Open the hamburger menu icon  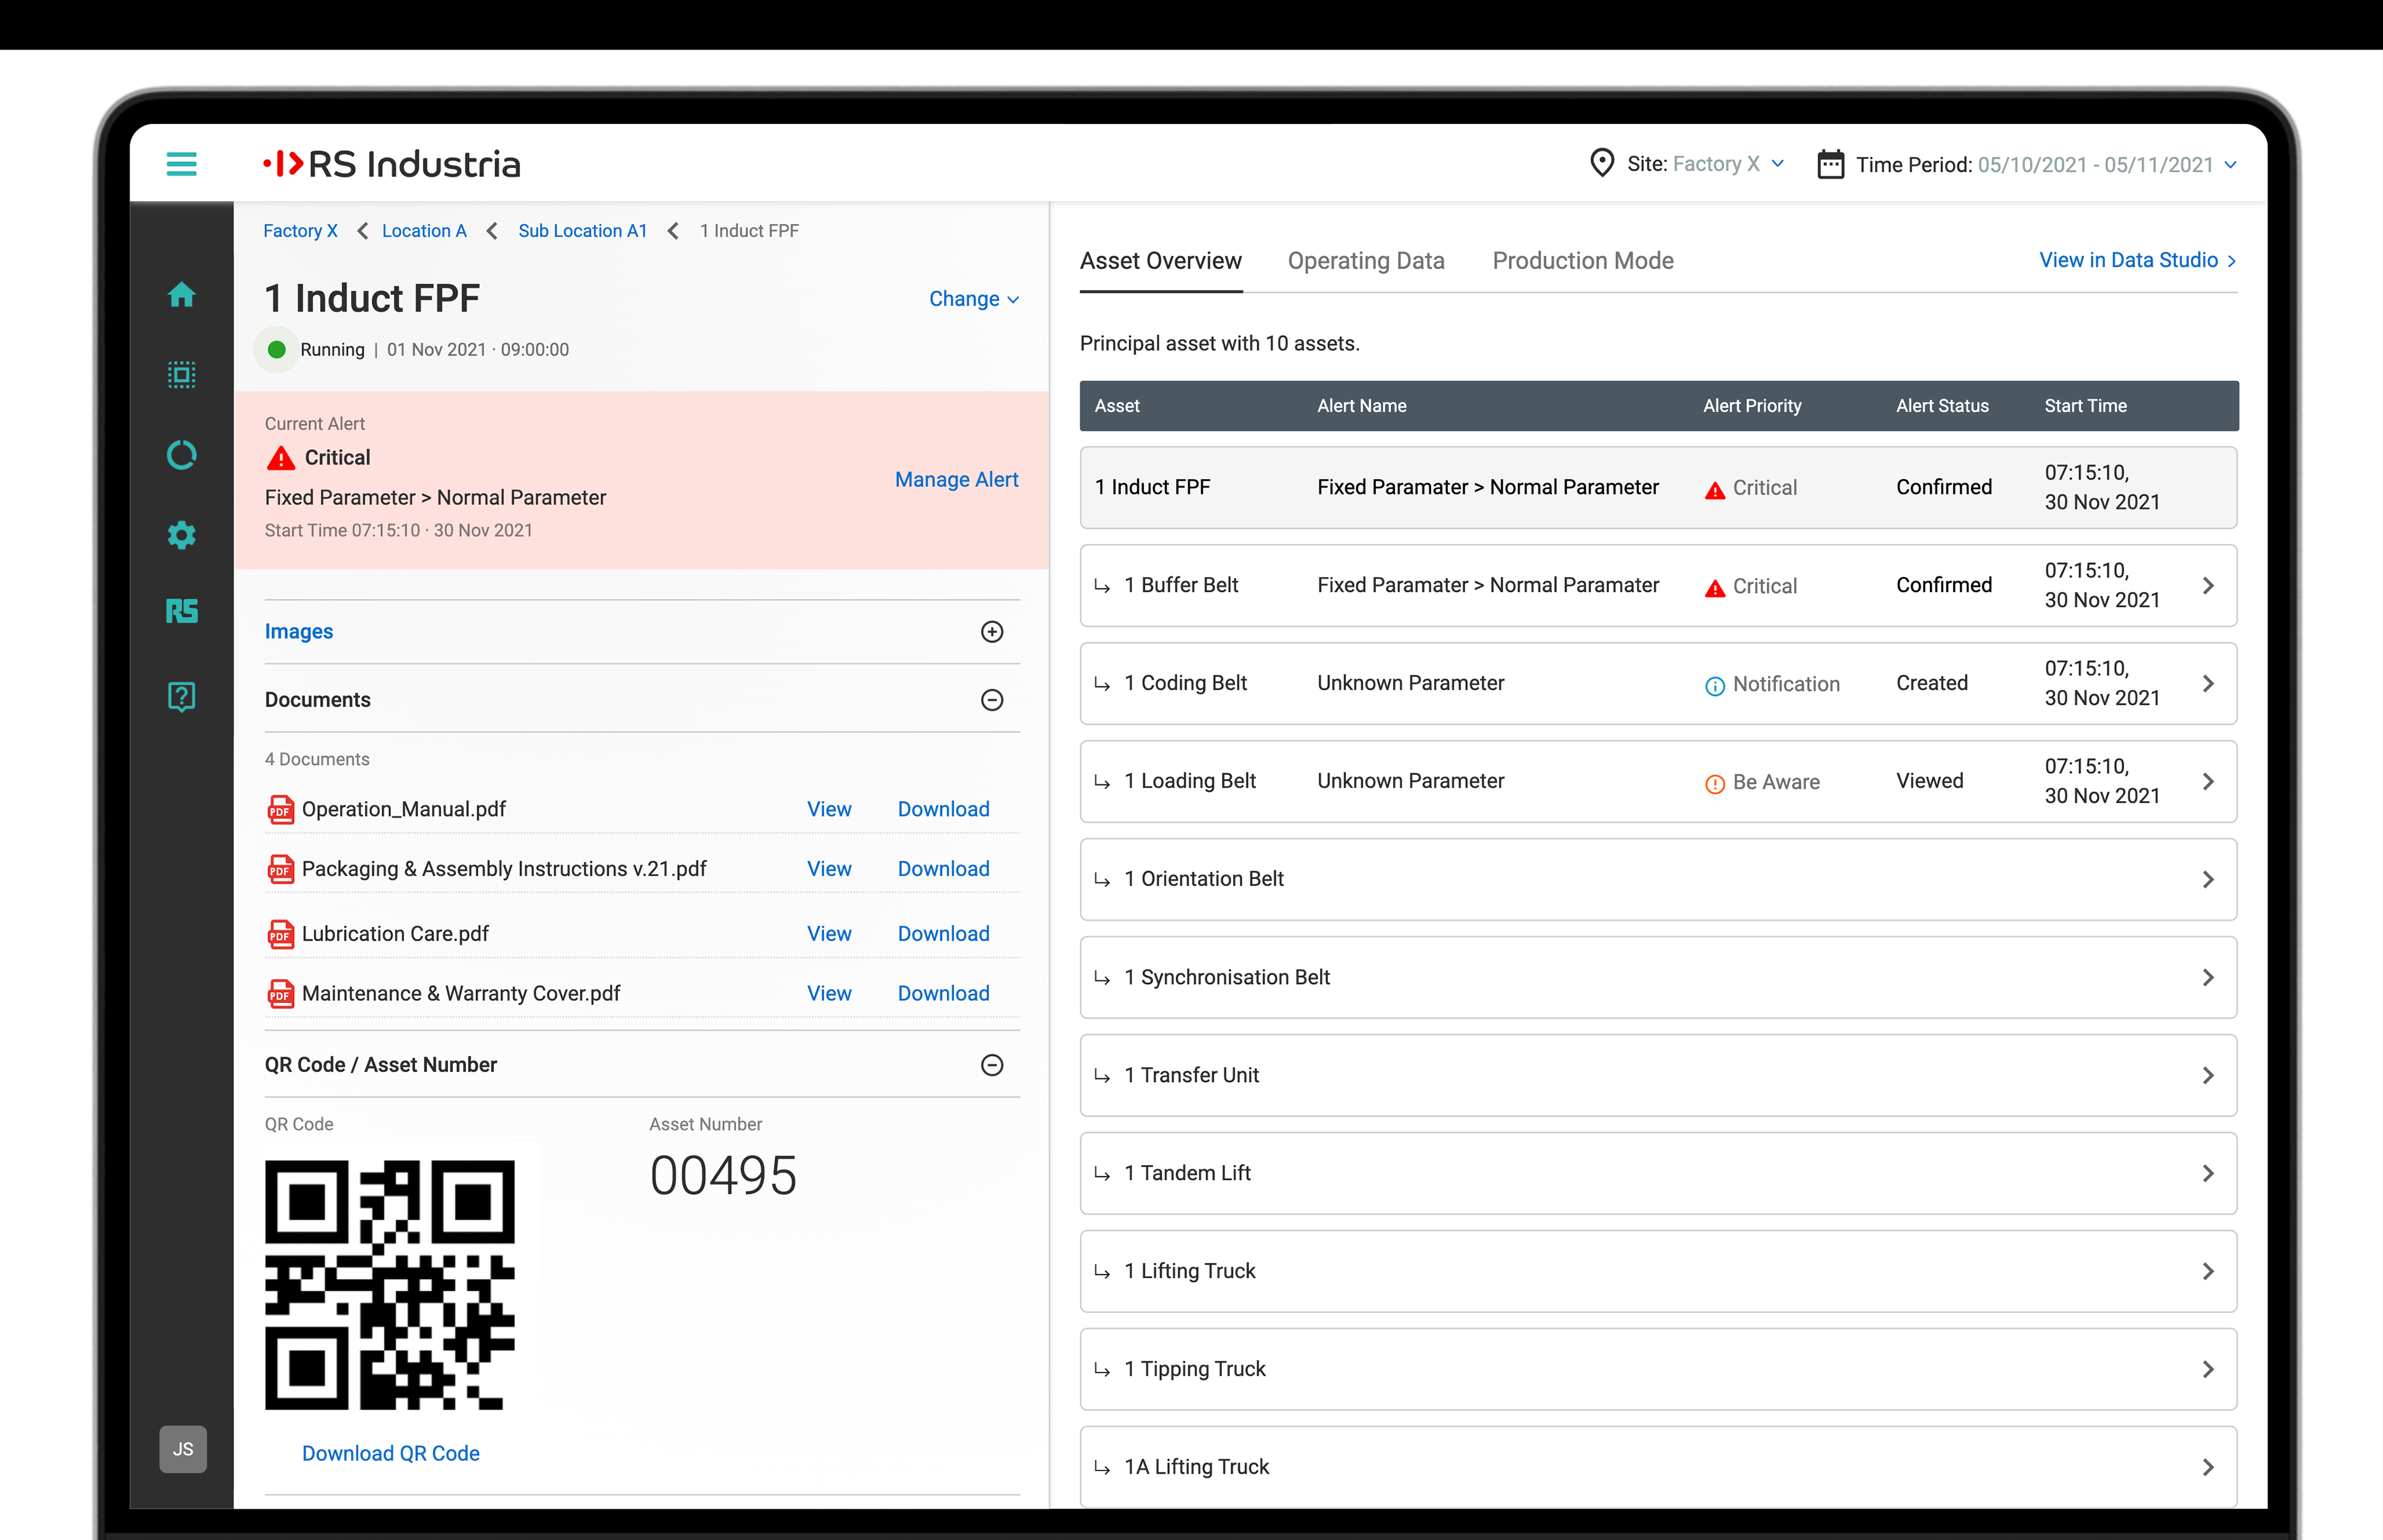coord(181,164)
